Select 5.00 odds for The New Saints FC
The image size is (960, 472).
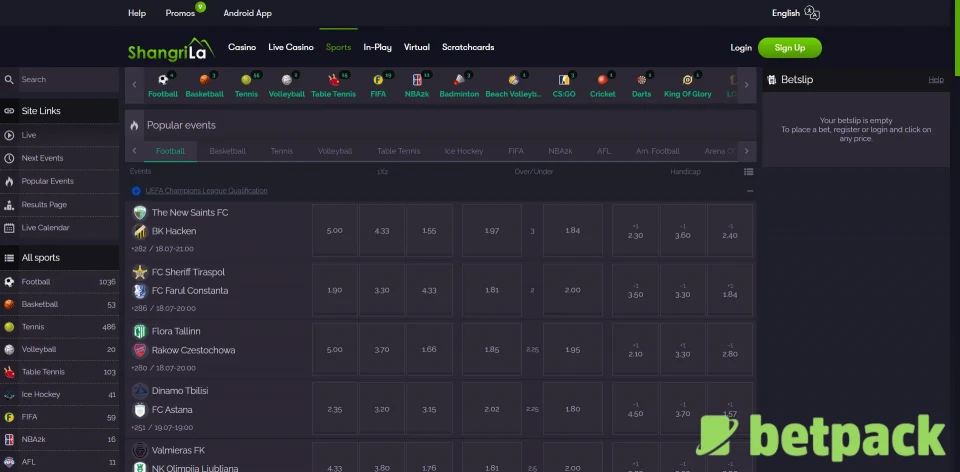tap(334, 231)
